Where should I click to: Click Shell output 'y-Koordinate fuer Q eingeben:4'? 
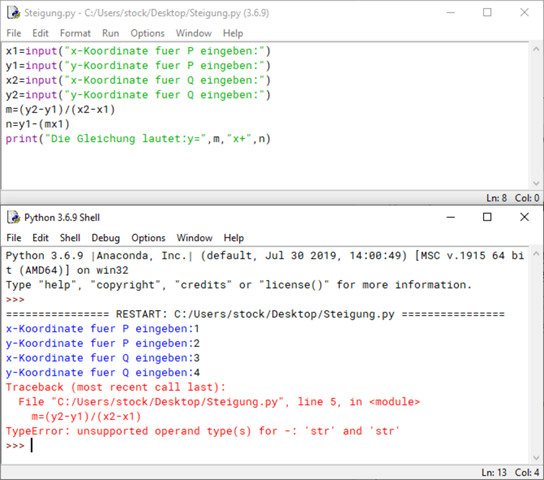[103, 372]
